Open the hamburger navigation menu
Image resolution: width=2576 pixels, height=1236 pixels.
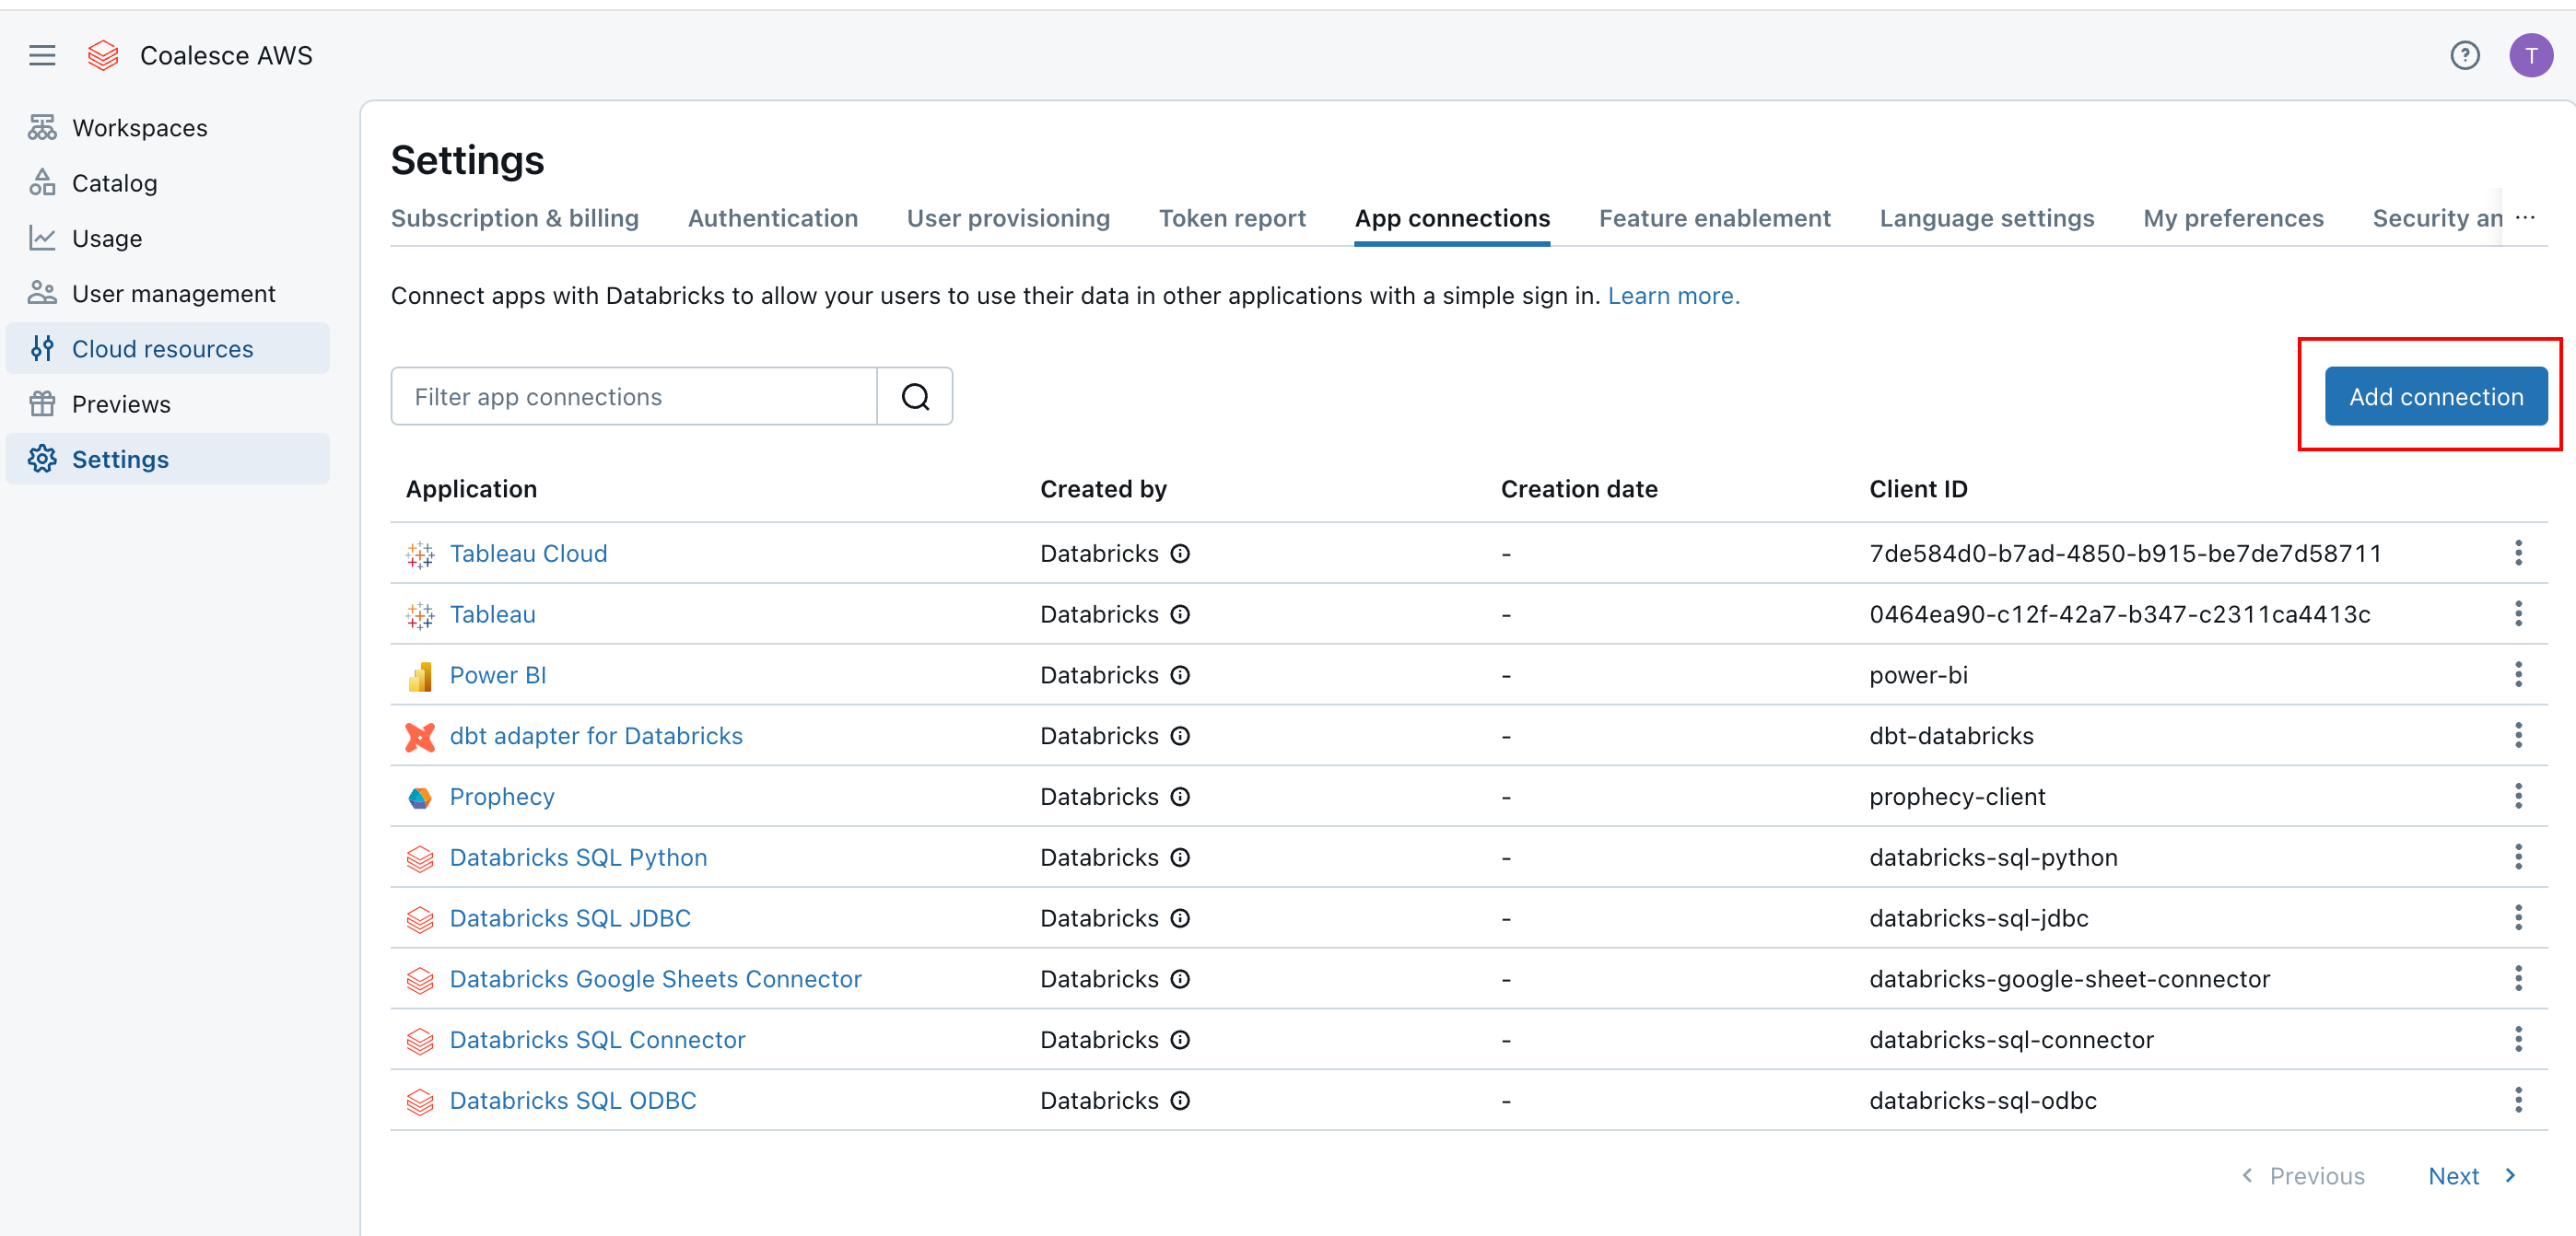coord(42,55)
